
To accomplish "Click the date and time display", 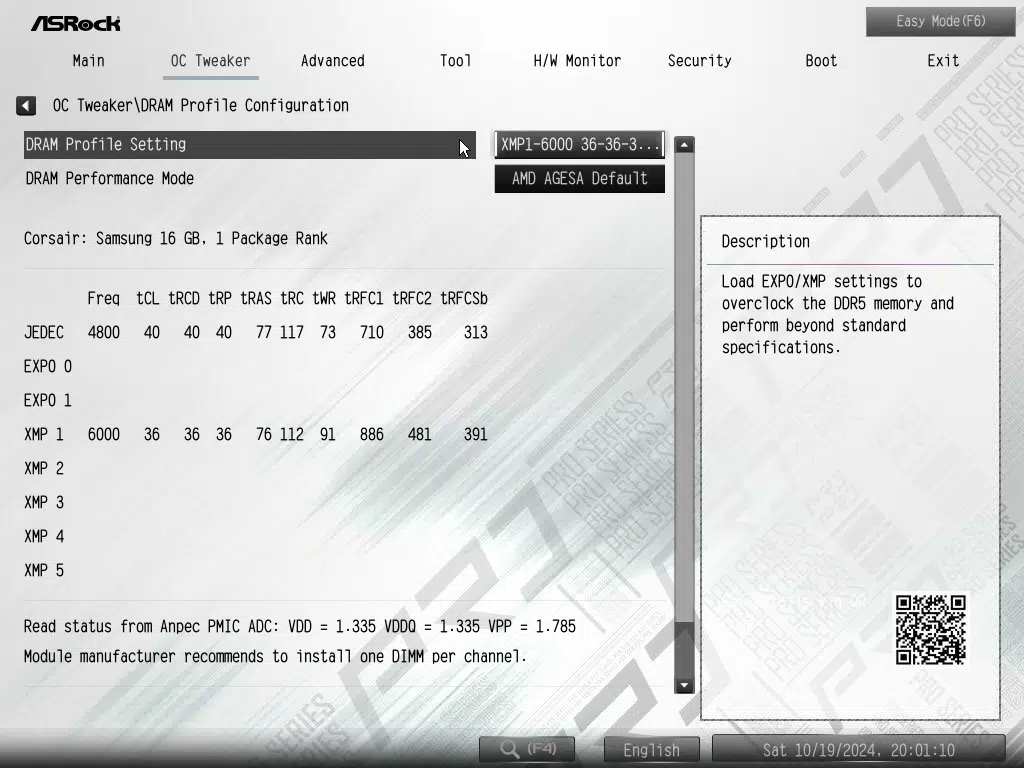I will point(858,749).
